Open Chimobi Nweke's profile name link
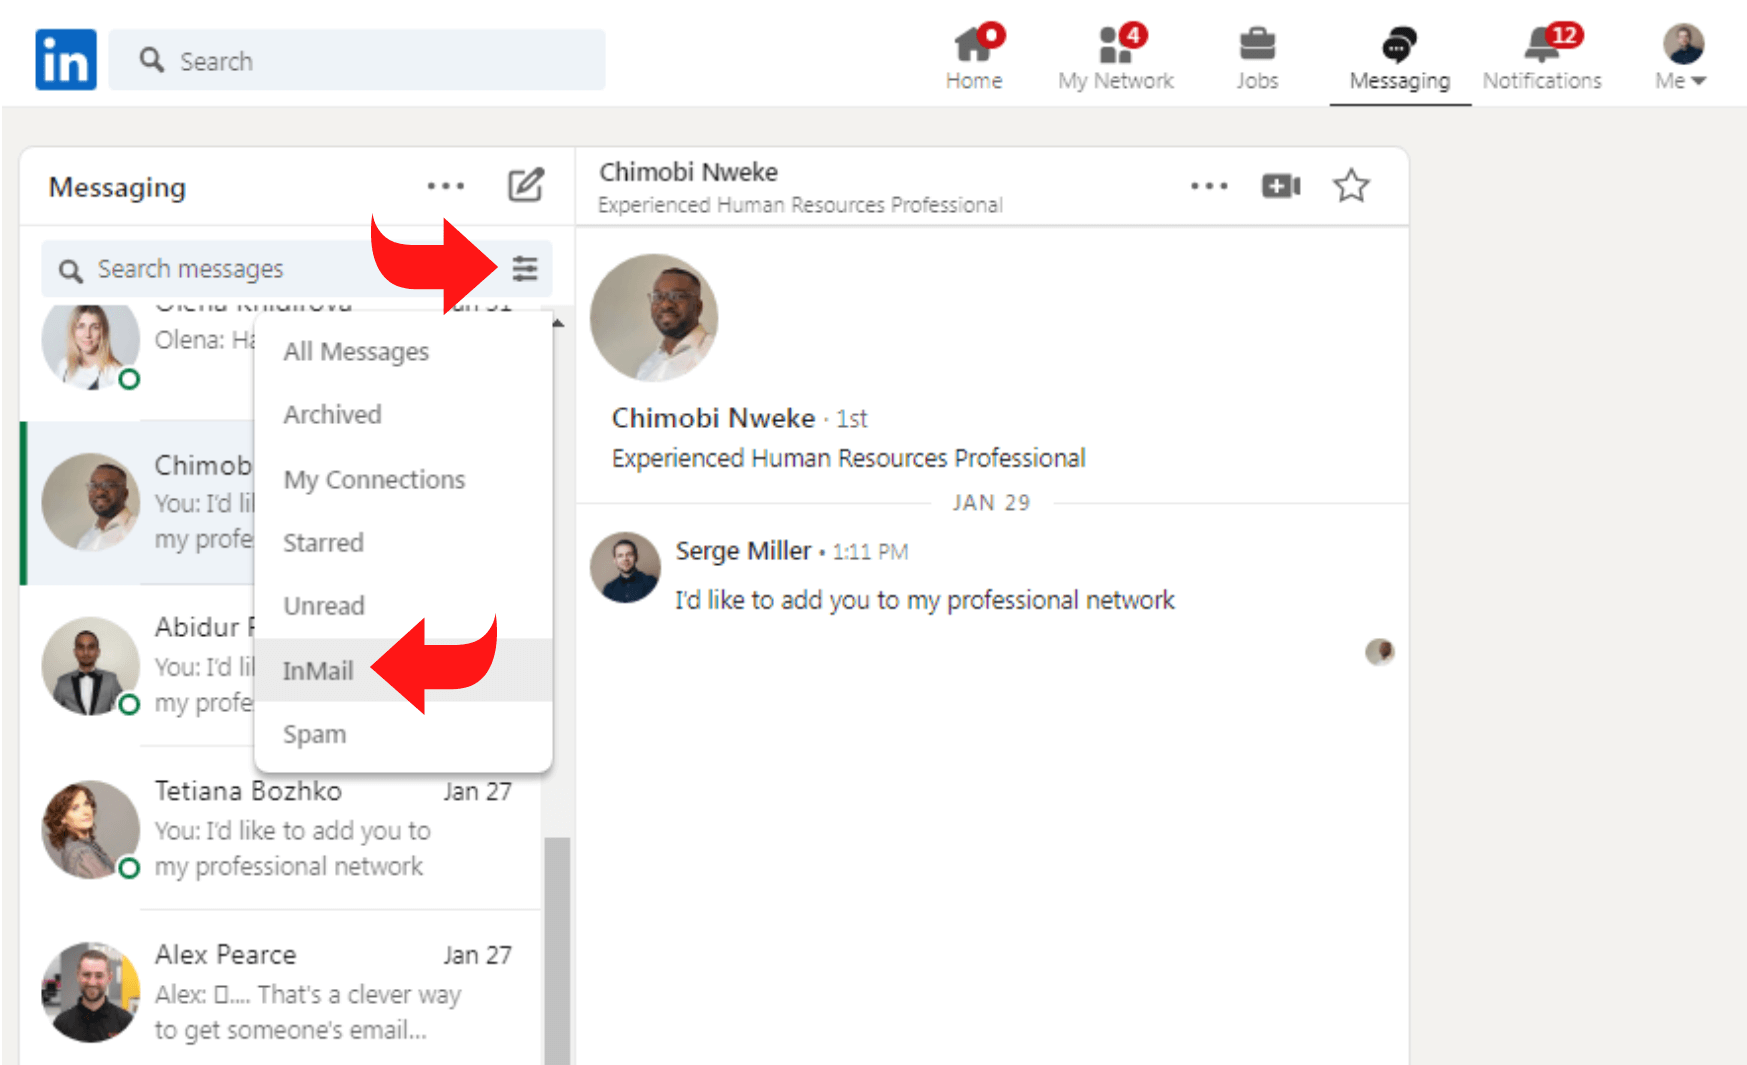 (x=712, y=418)
